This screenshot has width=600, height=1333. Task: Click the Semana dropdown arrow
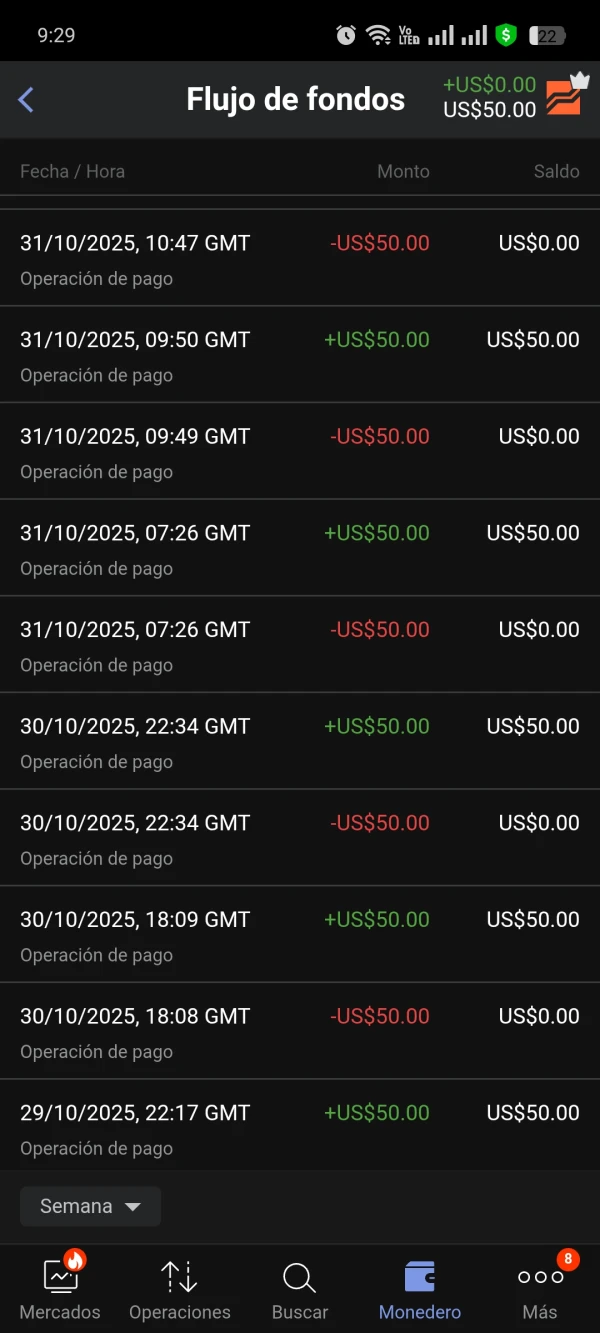pos(132,1207)
